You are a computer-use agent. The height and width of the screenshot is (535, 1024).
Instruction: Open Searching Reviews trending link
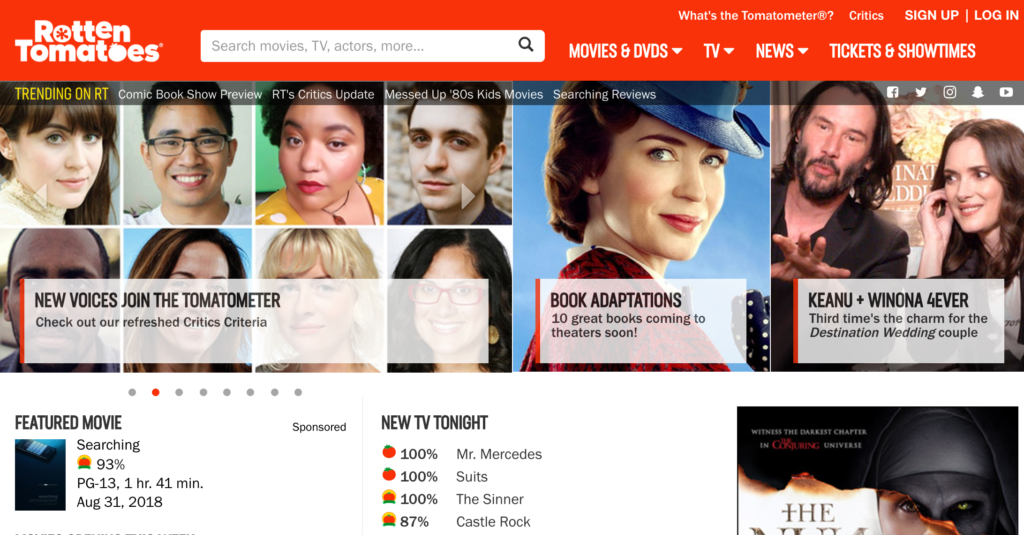pyautogui.click(x=604, y=94)
